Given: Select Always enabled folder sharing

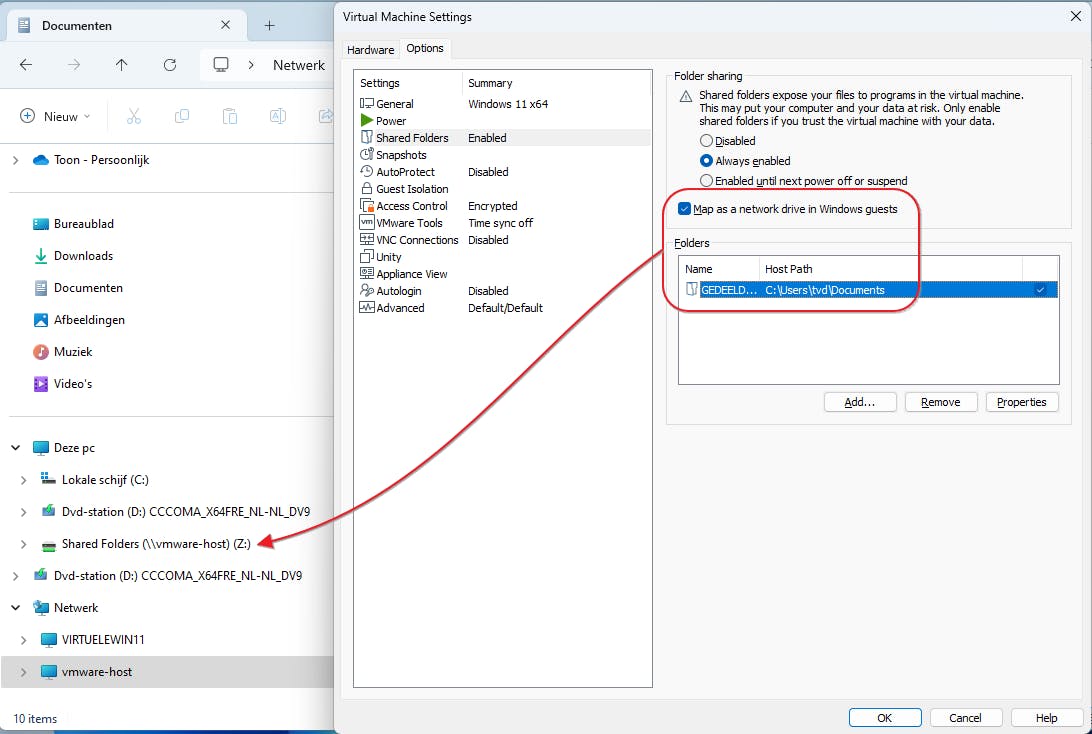Looking at the screenshot, I should tap(706, 161).
